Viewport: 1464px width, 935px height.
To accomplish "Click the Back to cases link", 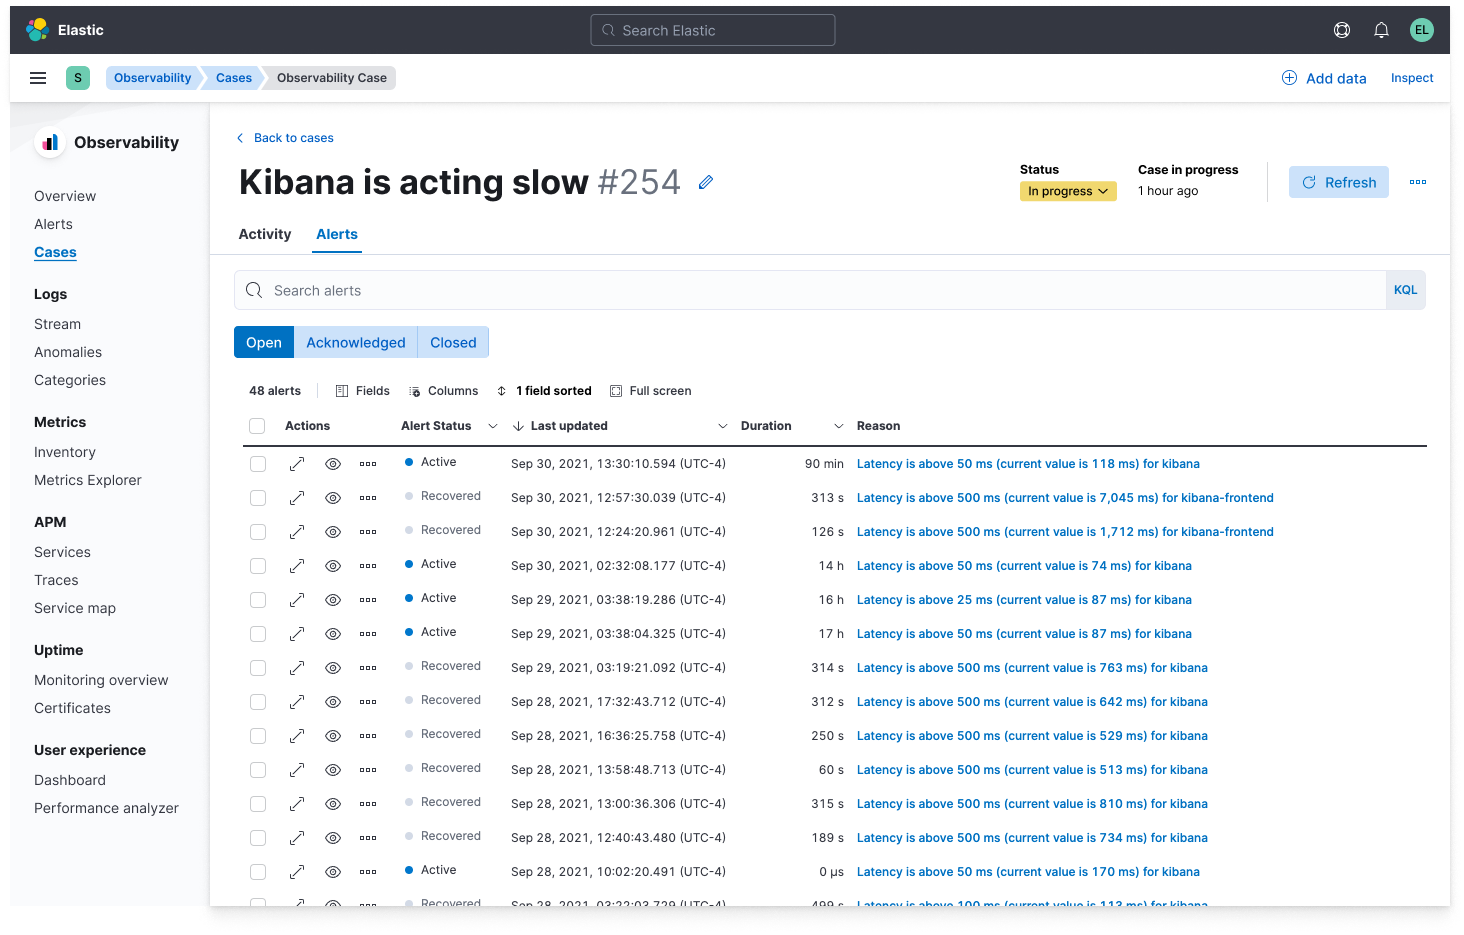I will click(285, 137).
